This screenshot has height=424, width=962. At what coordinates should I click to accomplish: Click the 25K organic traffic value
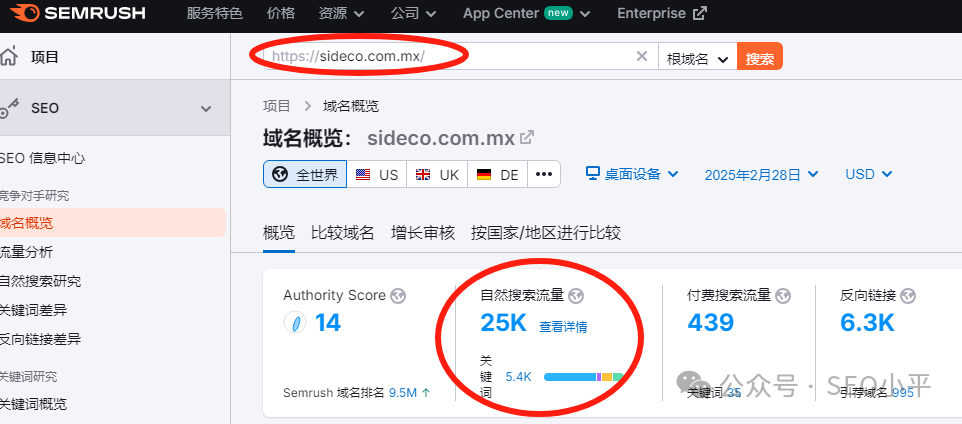point(503,322)
